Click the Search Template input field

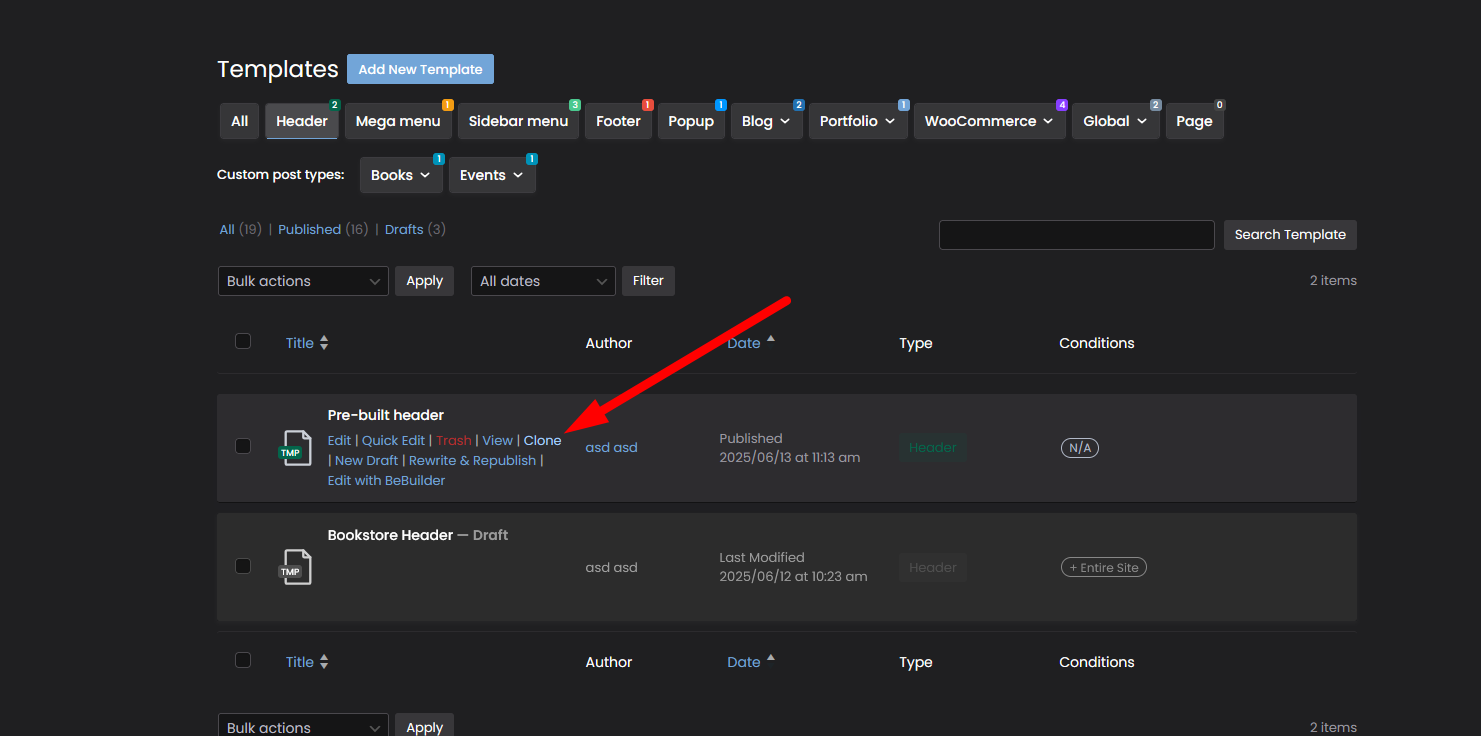[1076, 235]
